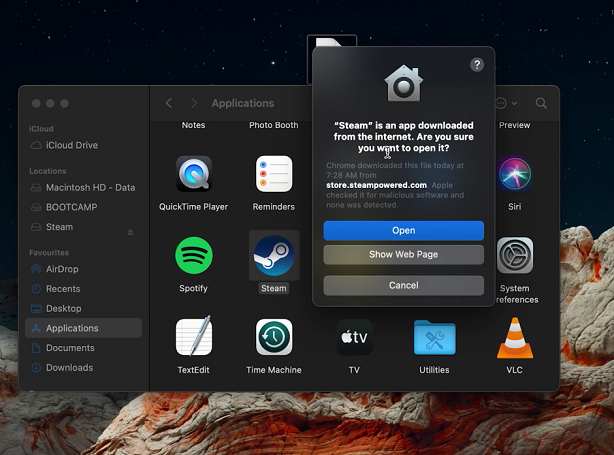Click the highlighted Steam name label
The width and height of the screenshot is (614, 455).
(x=274, y=289)
